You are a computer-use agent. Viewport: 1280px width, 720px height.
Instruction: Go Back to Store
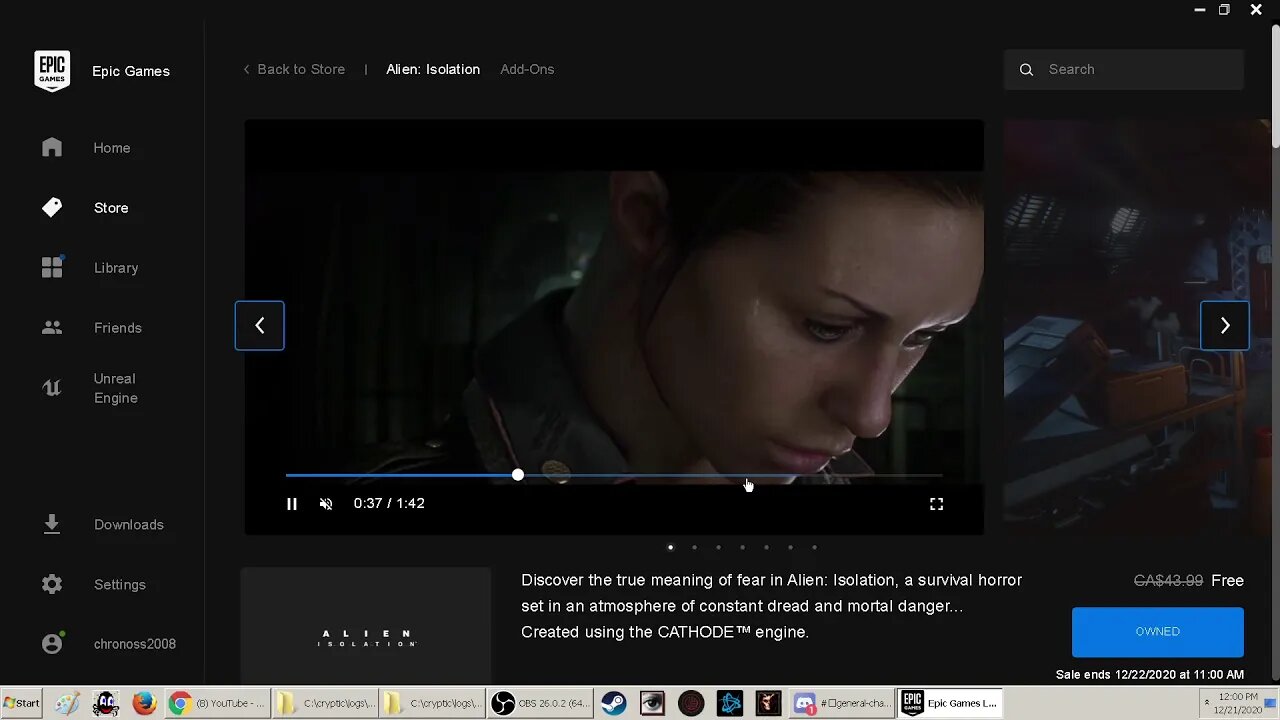coord(294,69)
